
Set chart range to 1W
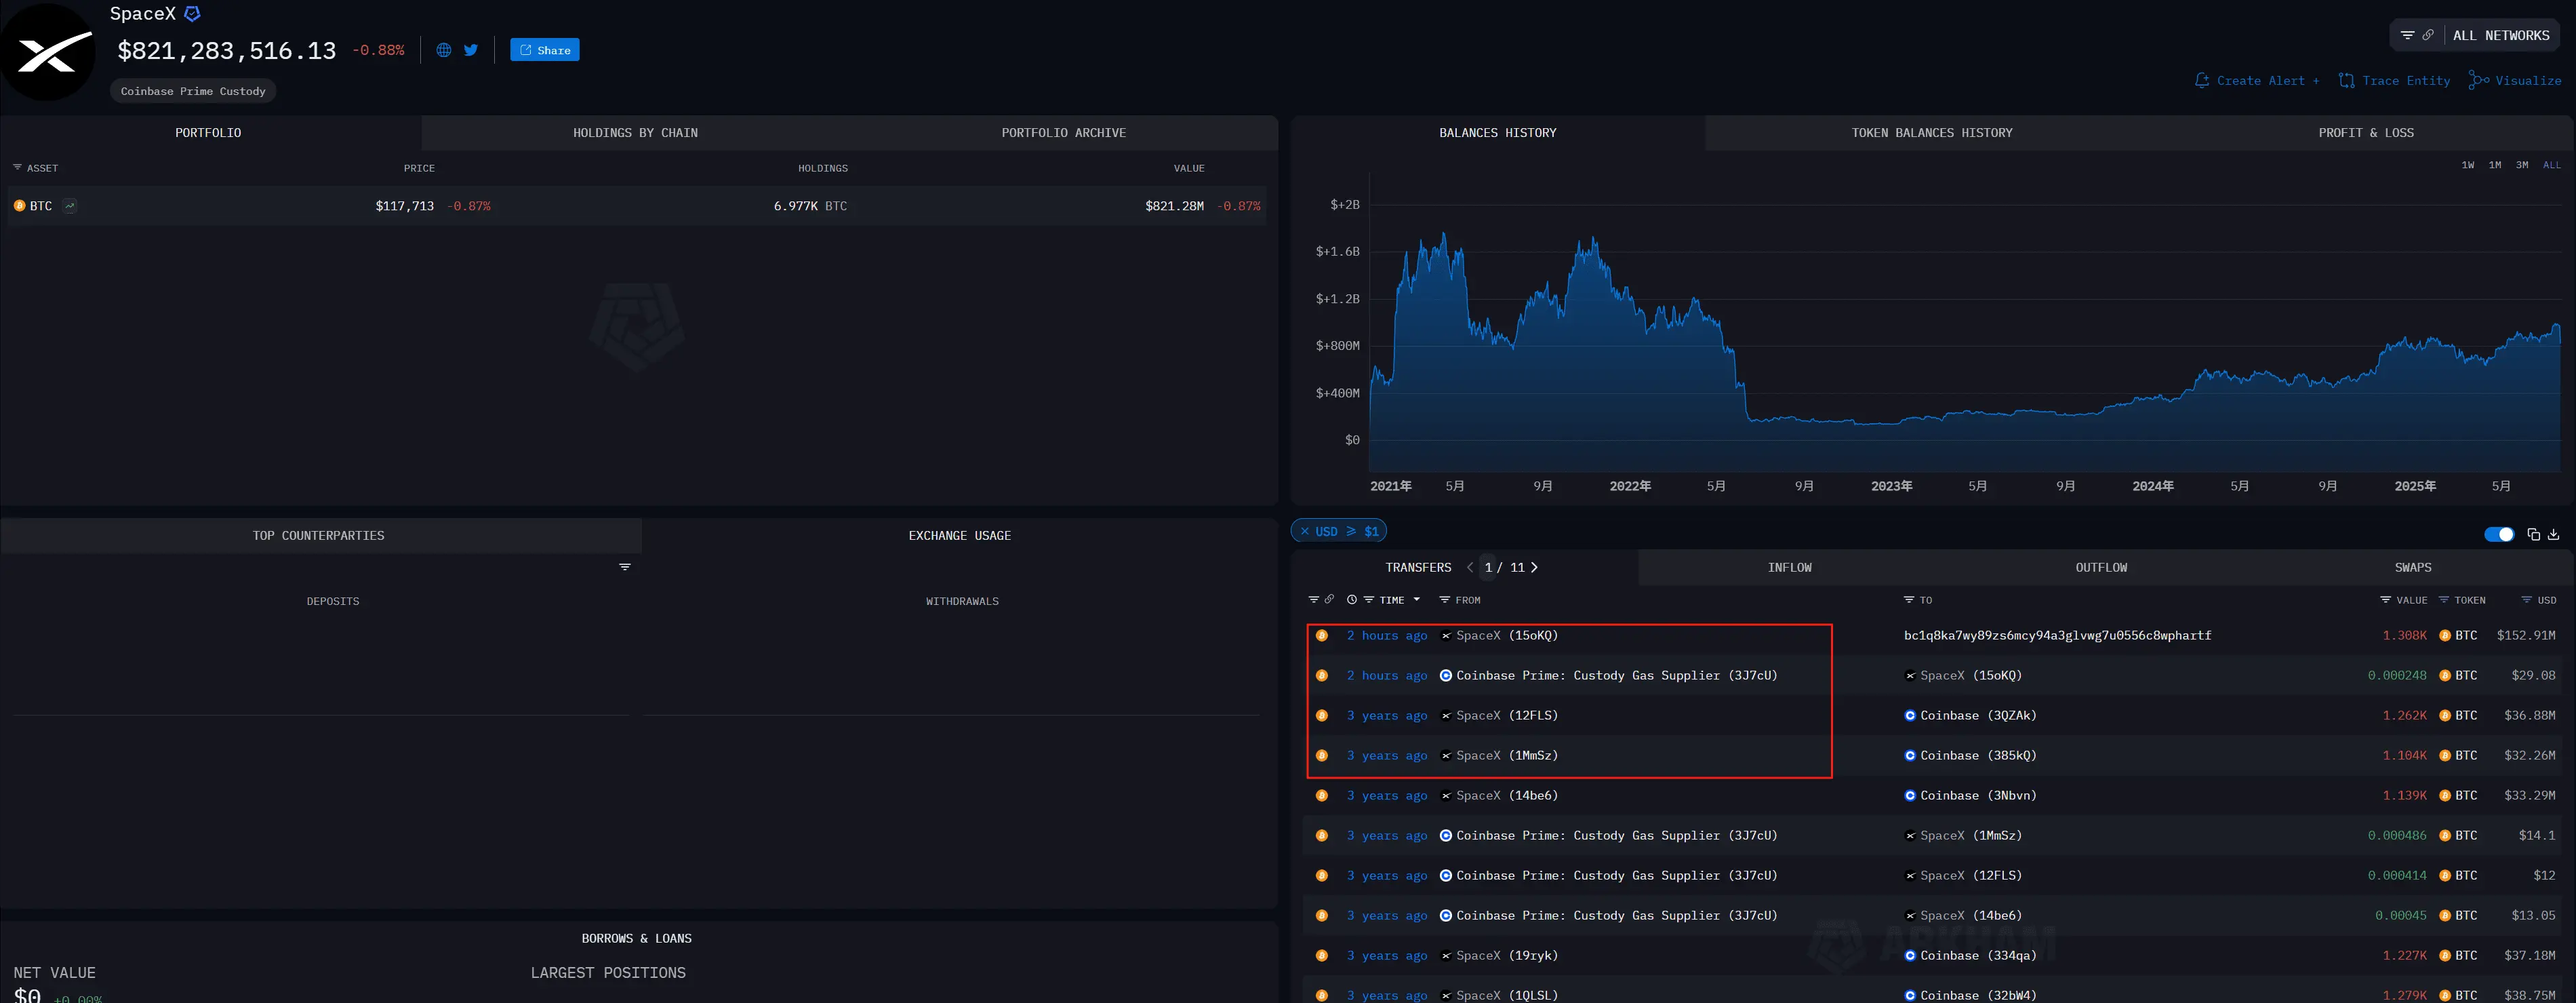[x=2468, y=165]
